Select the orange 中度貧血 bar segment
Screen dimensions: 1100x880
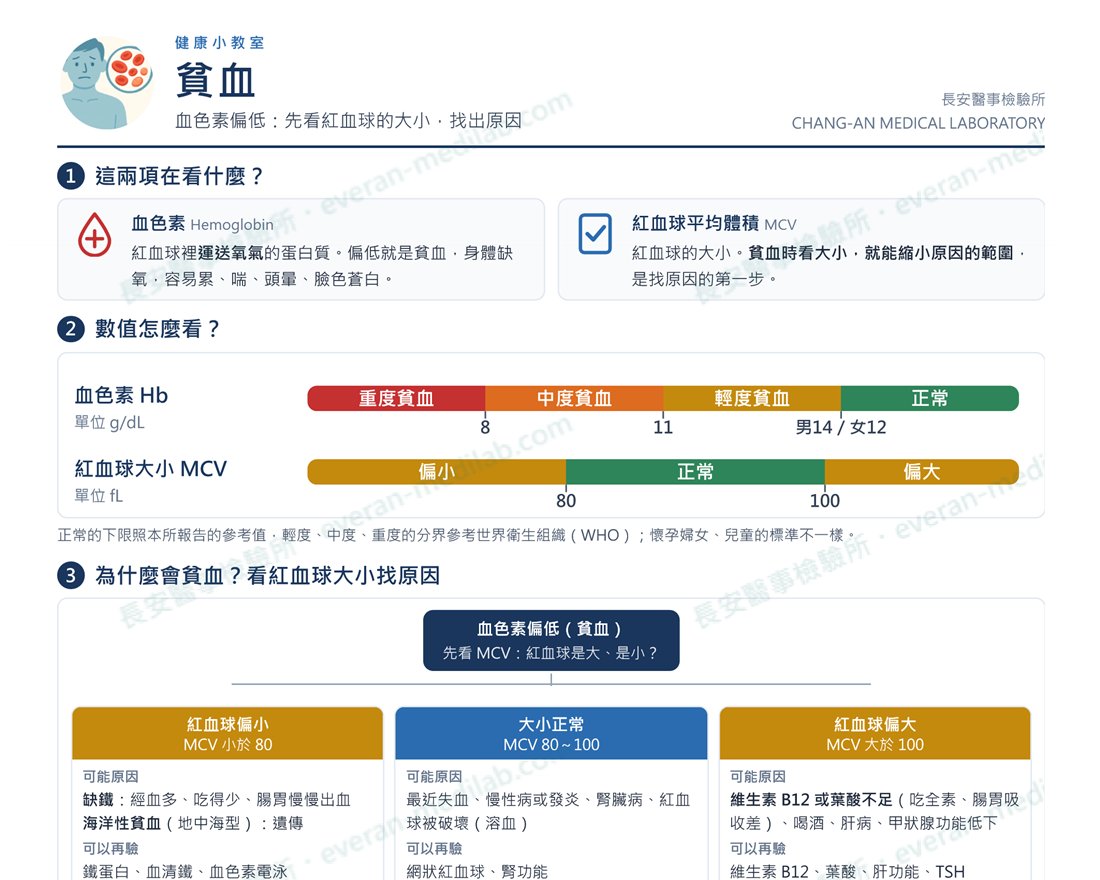pos(574,398)
